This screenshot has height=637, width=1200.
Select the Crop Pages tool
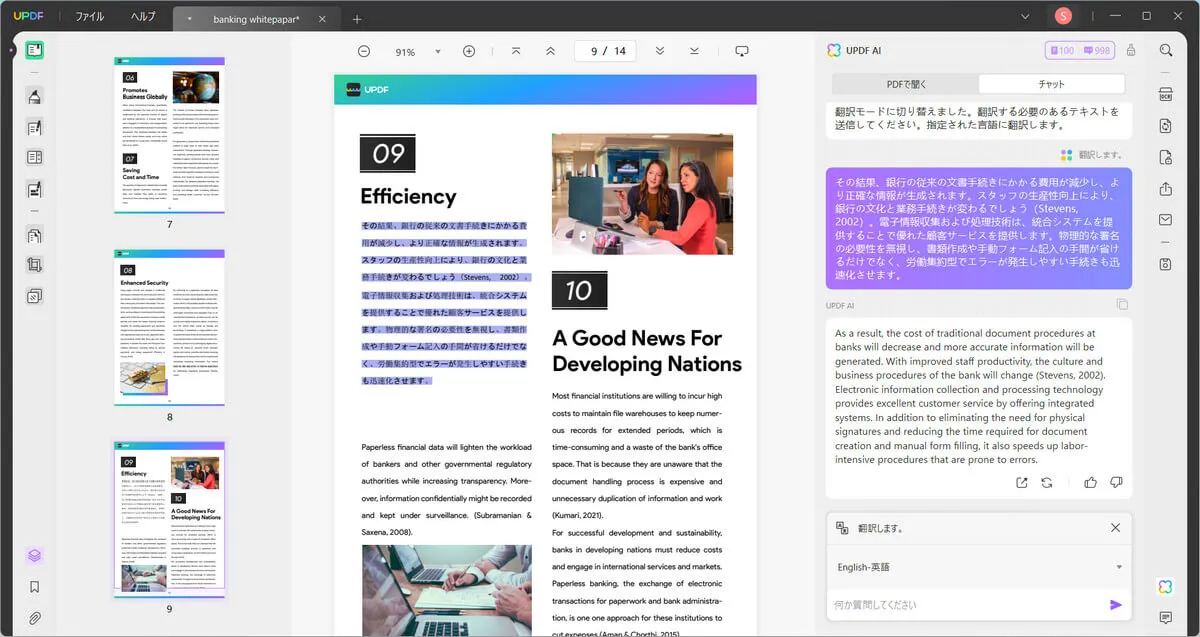click(35, 265)
